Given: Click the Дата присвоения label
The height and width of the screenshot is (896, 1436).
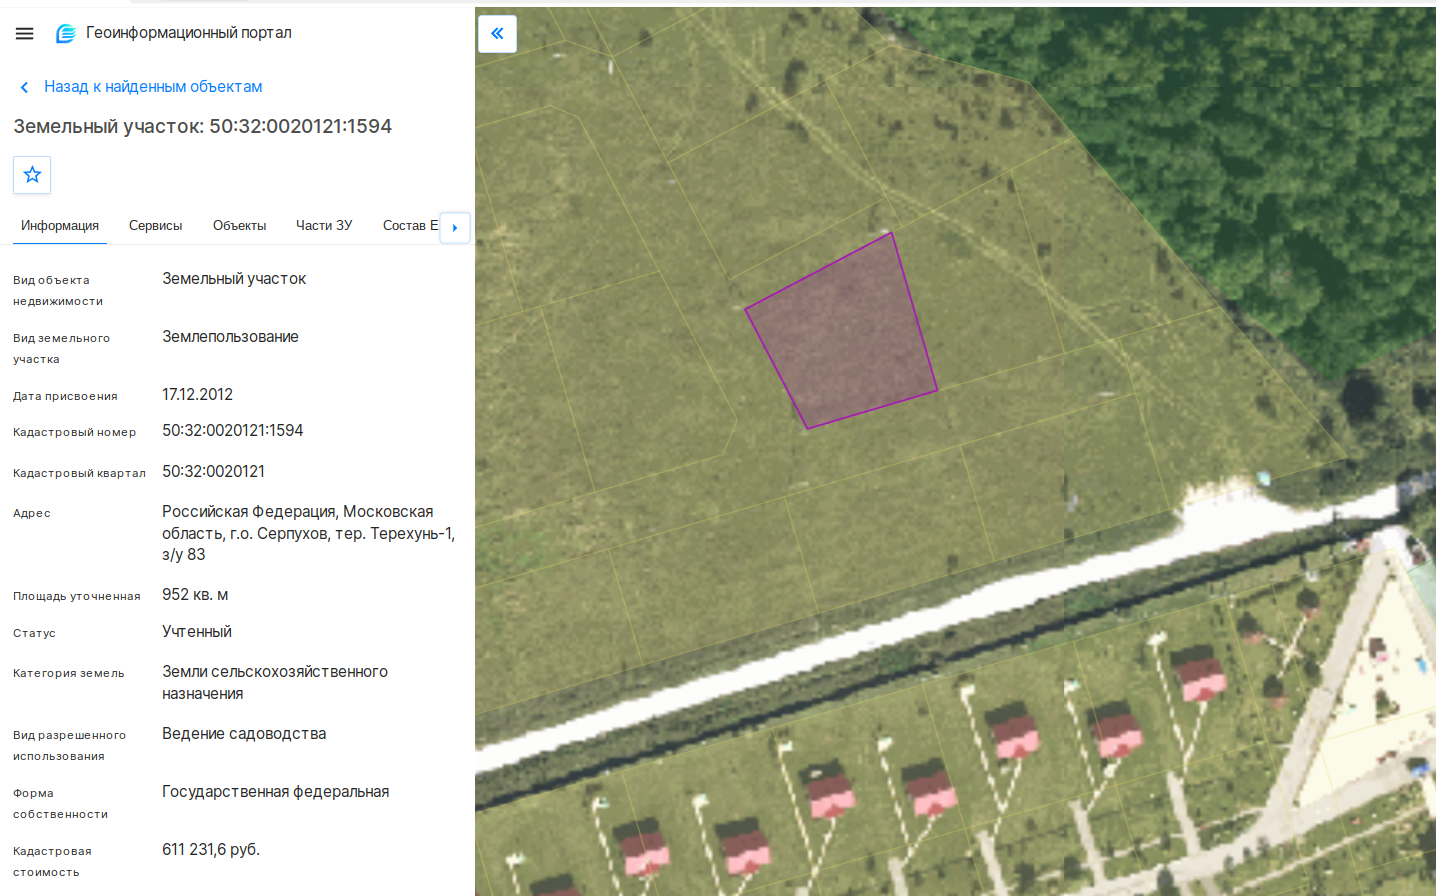Looking at the screenshot, I should [x=65, y=396].
